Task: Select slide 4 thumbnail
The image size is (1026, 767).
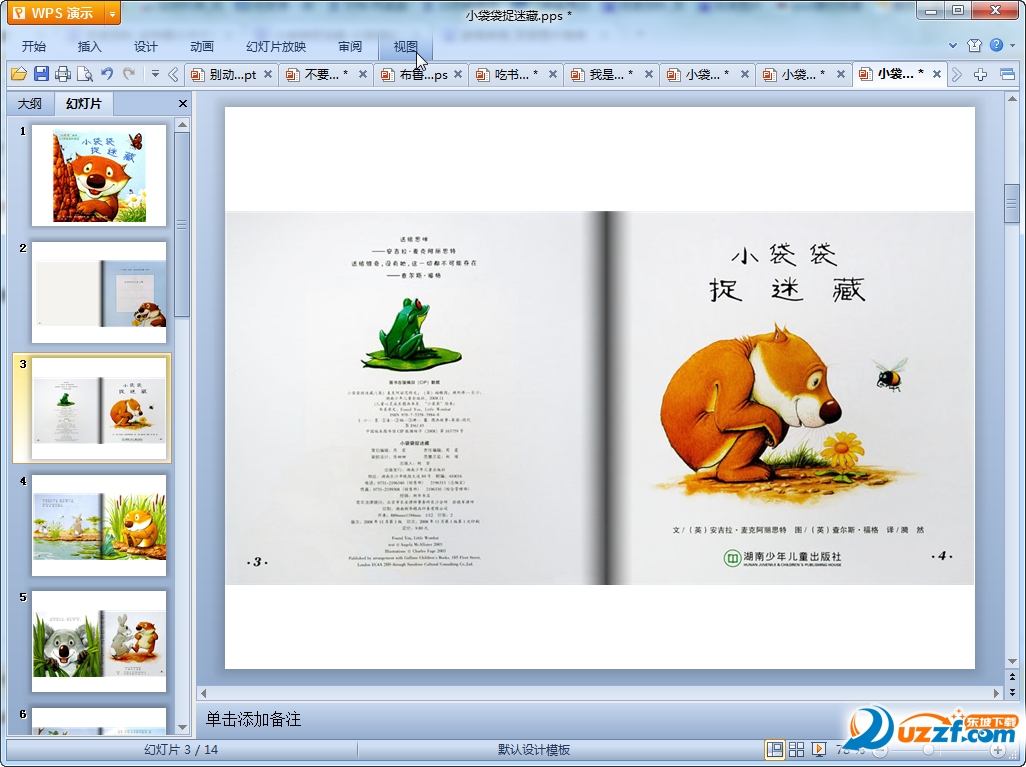Action: (x=99, y=525)
